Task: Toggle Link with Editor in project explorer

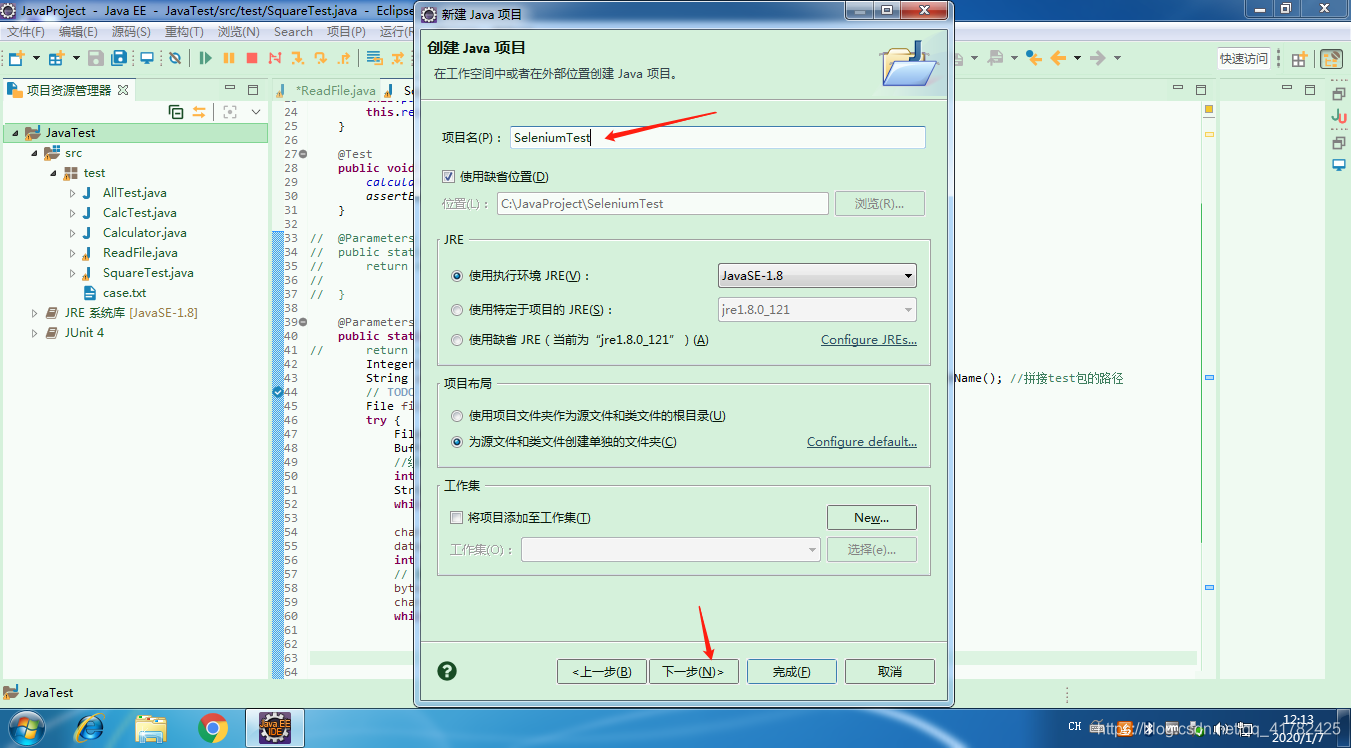Action: pos(199,112)
